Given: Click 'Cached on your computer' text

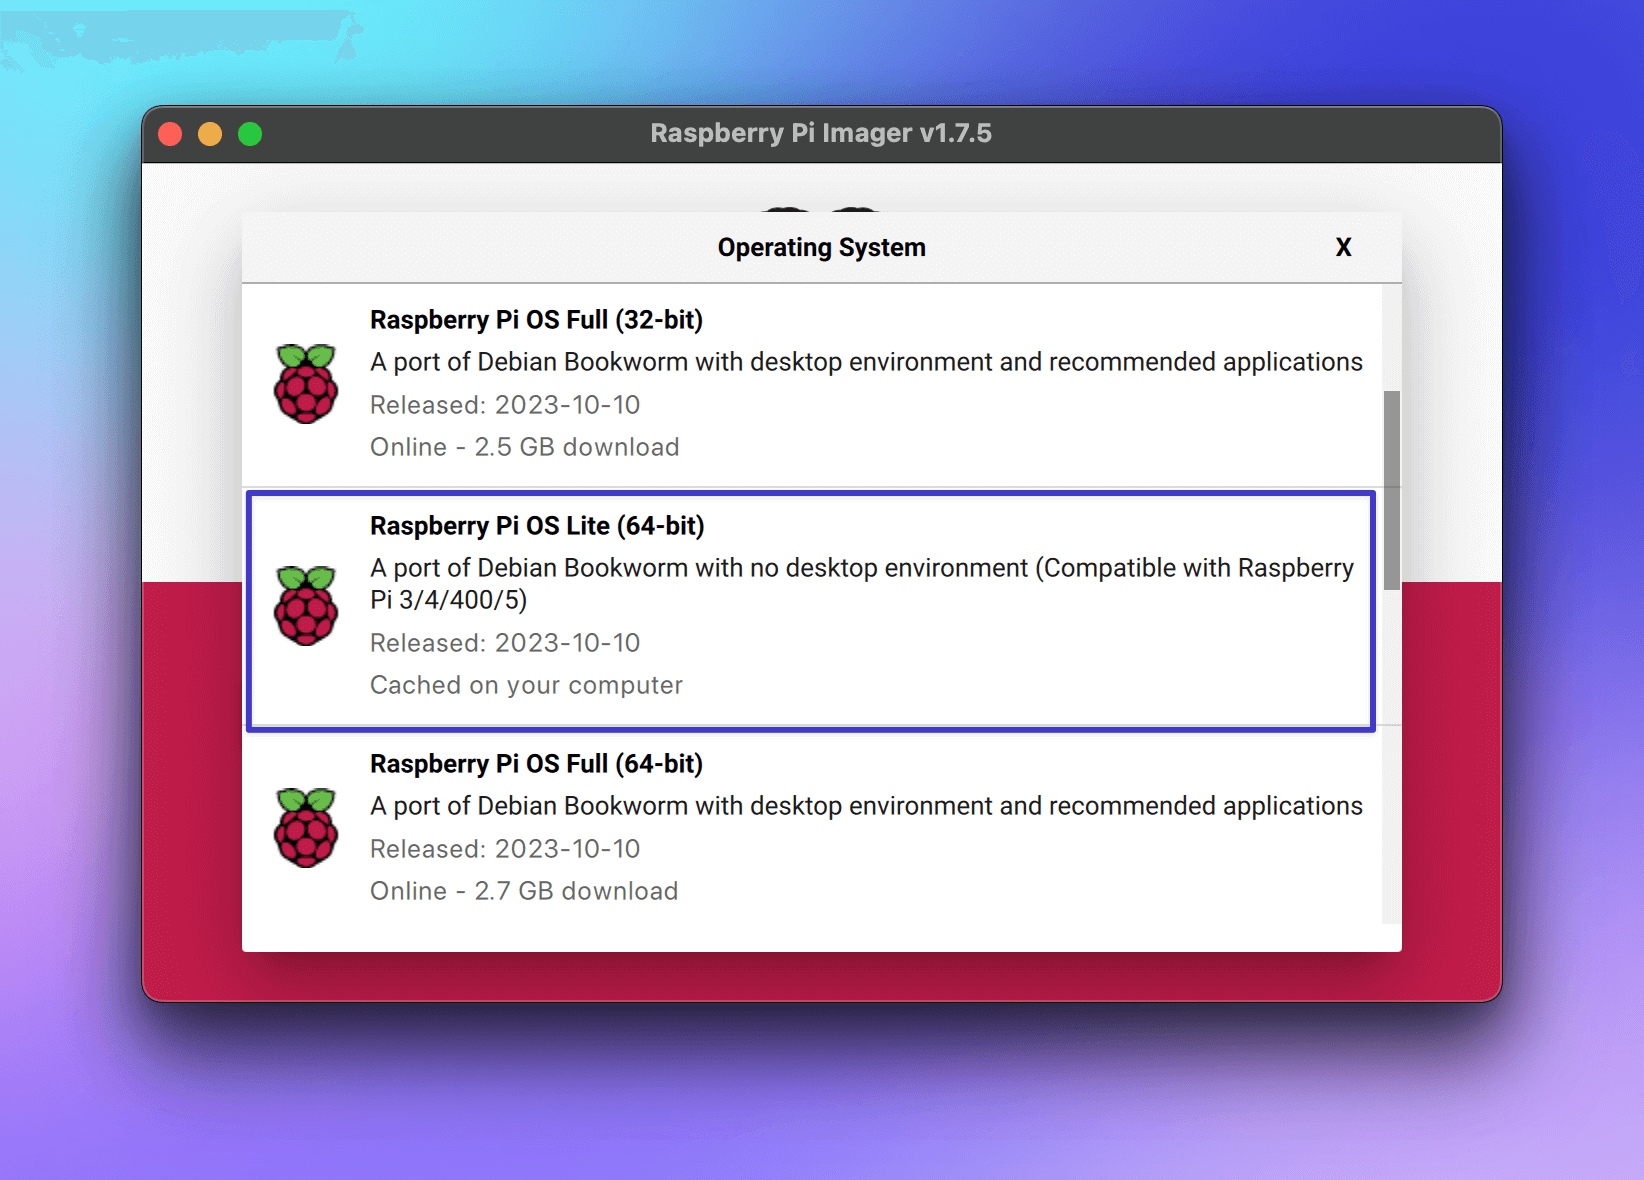Looking at the screenshot, I should (x=526, y=685).
